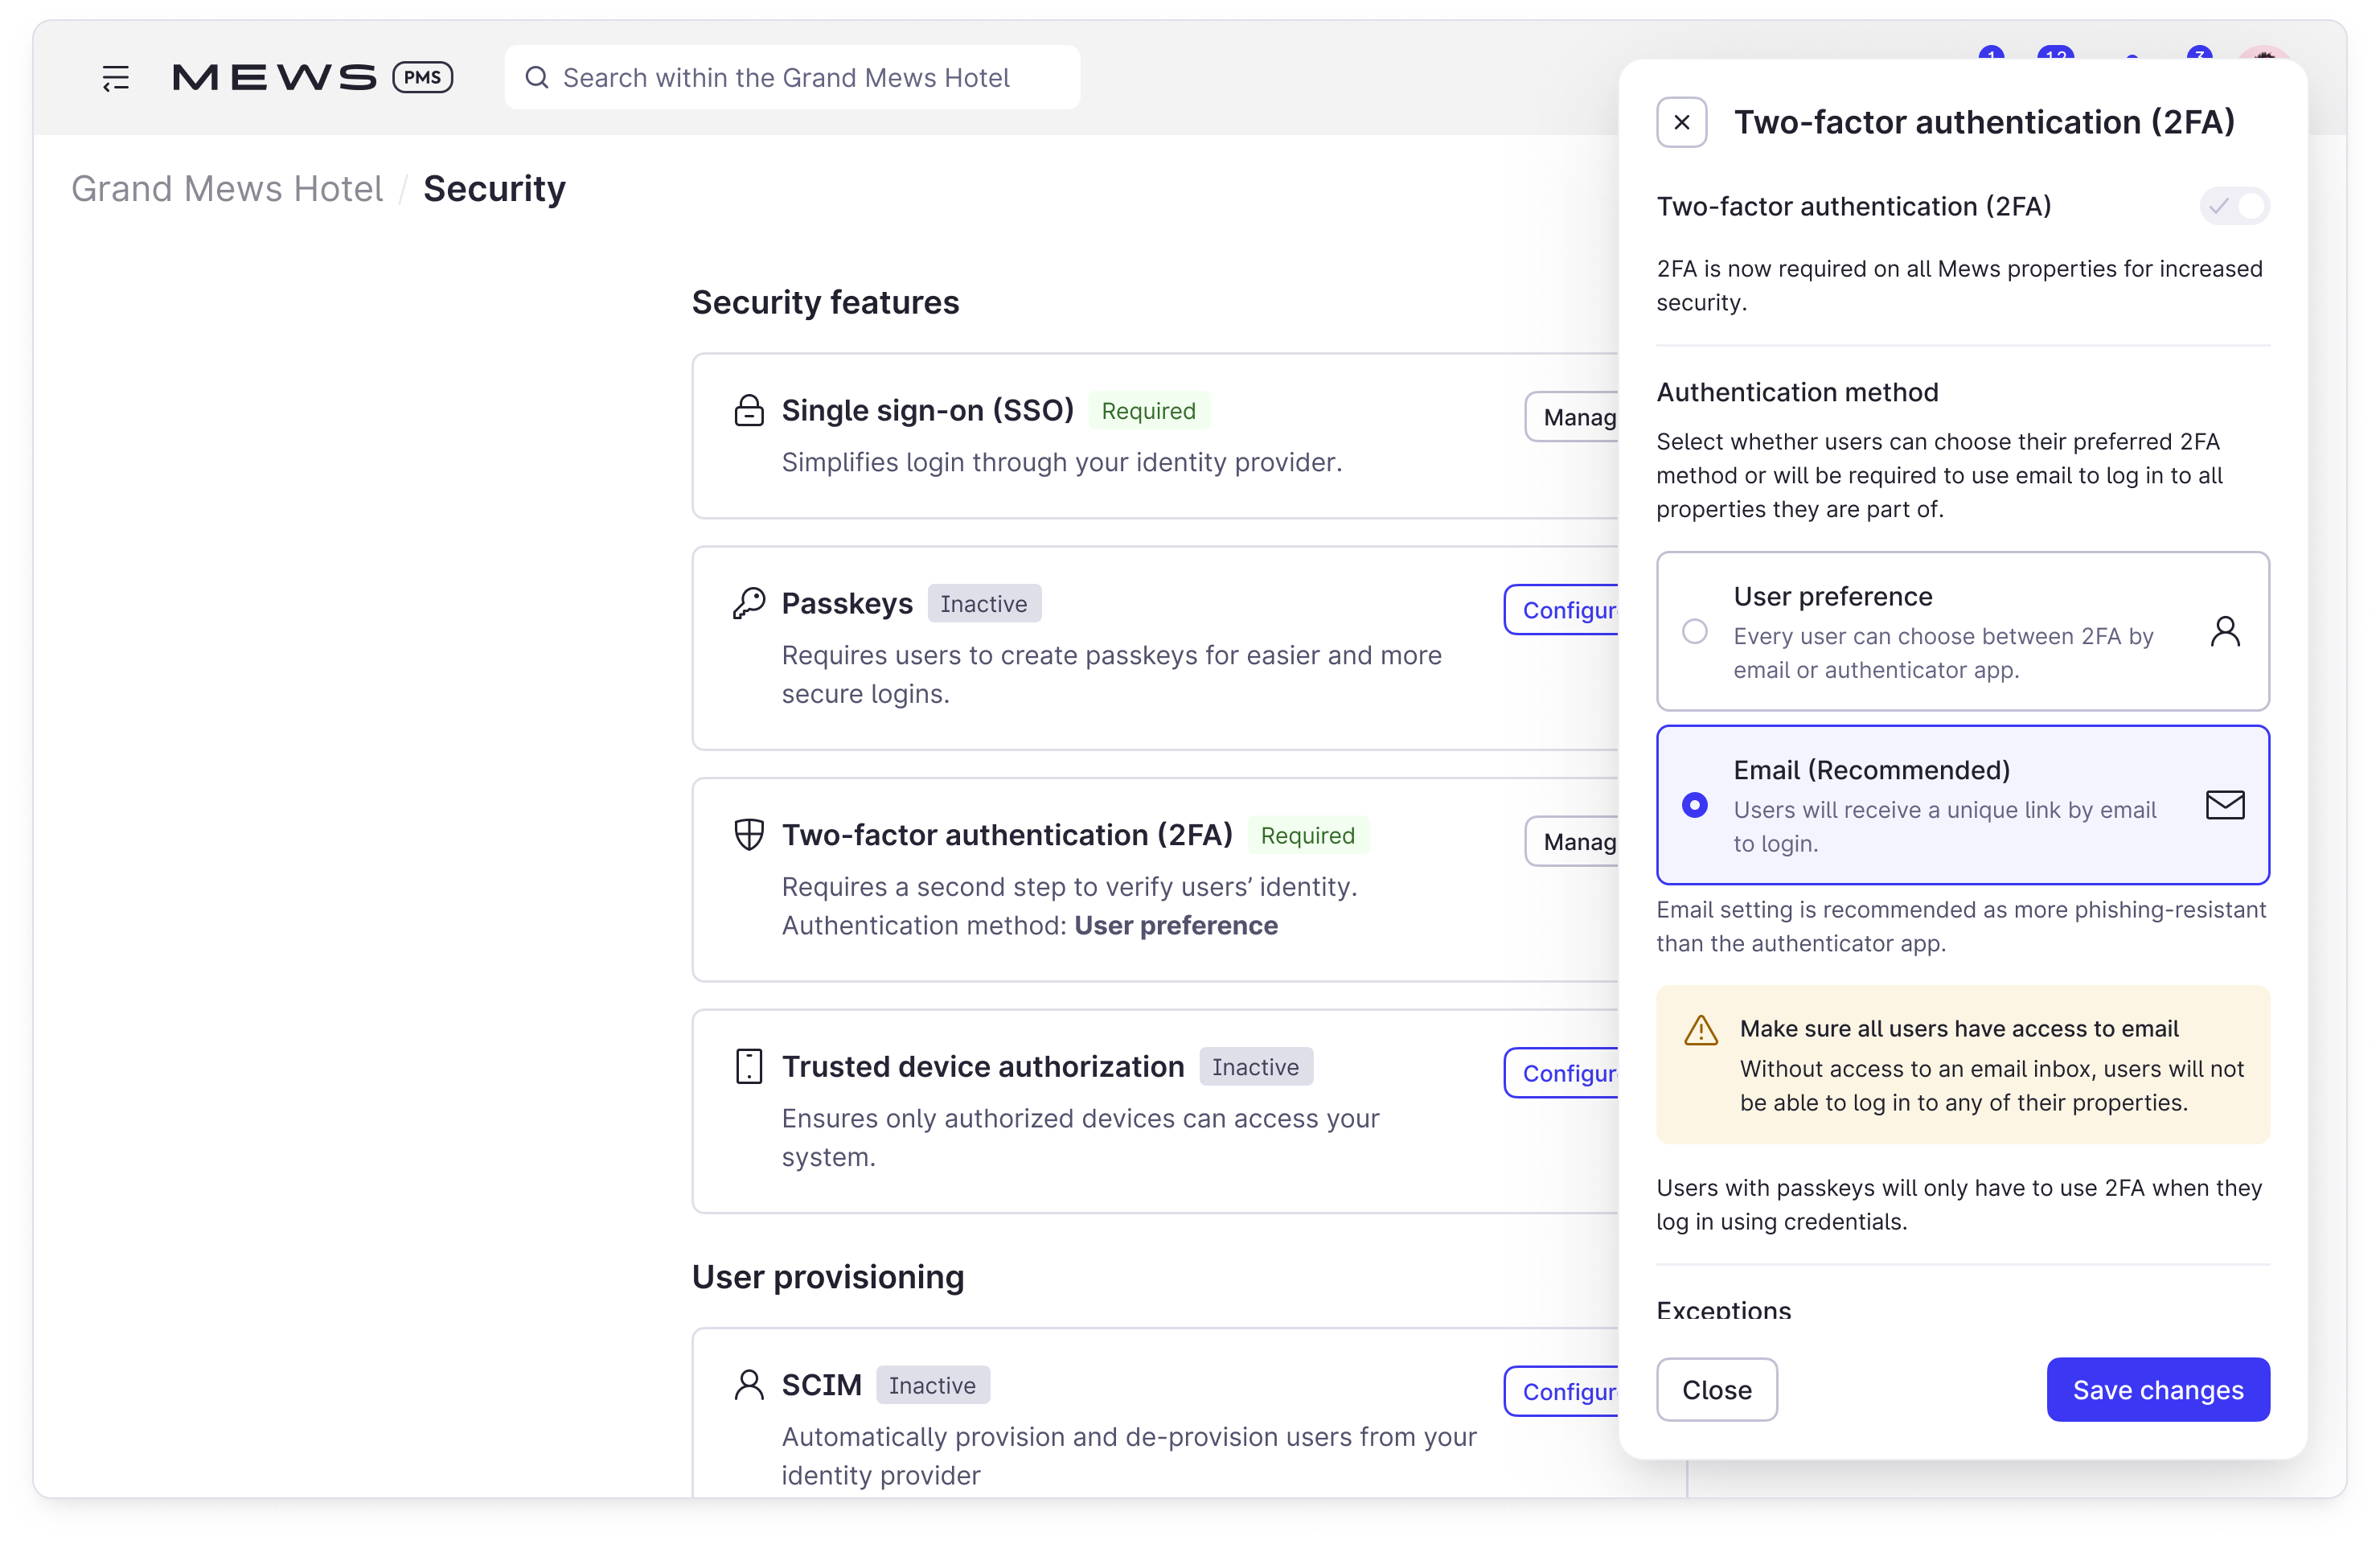This screenshot has height=1544, width=2380.
Task: Search within the Grand Mews Hotel field
Action: pyautogui.click(x=792, y=77)
